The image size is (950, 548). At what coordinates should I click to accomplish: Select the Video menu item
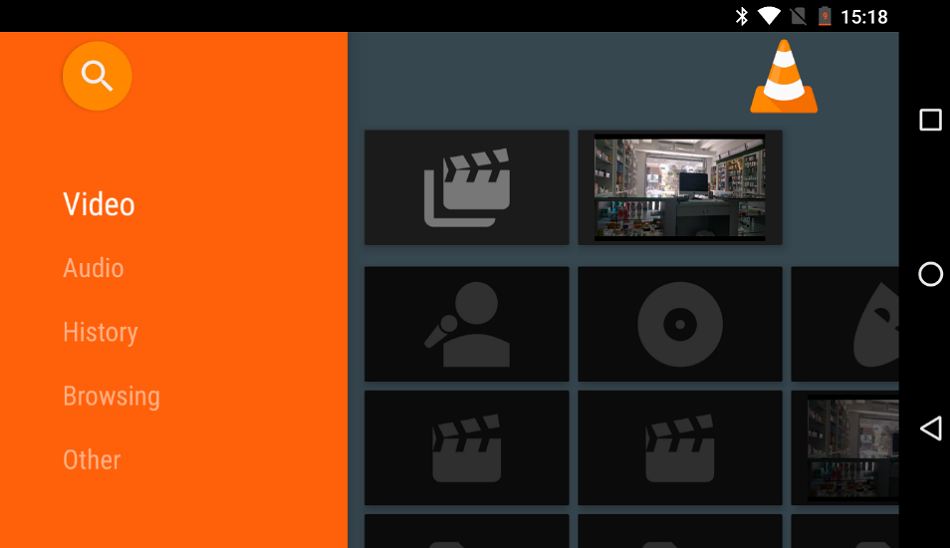99,204
